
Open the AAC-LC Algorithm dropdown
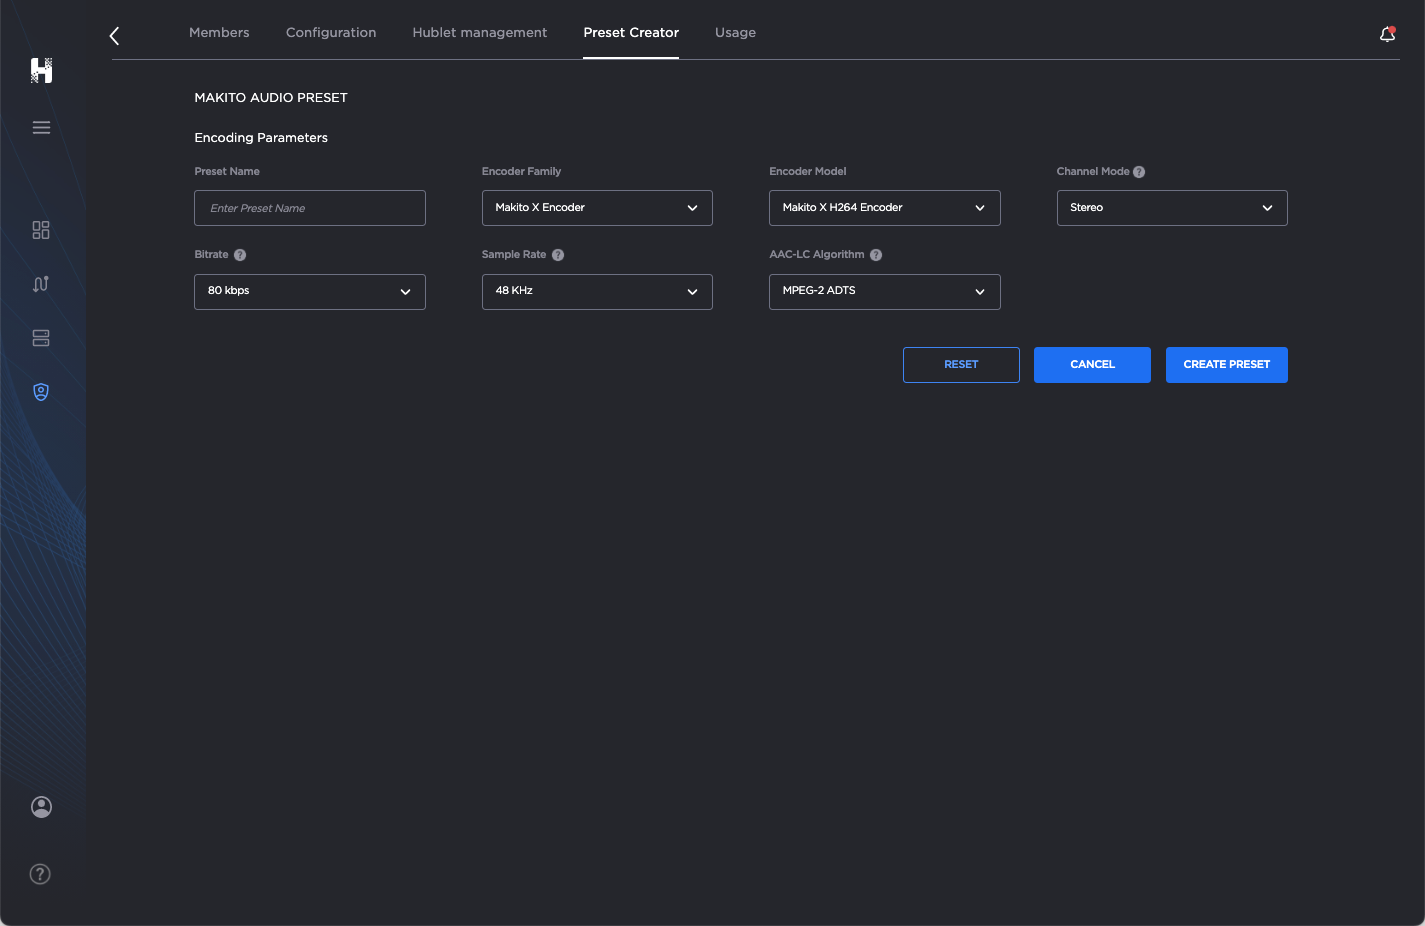884,291
